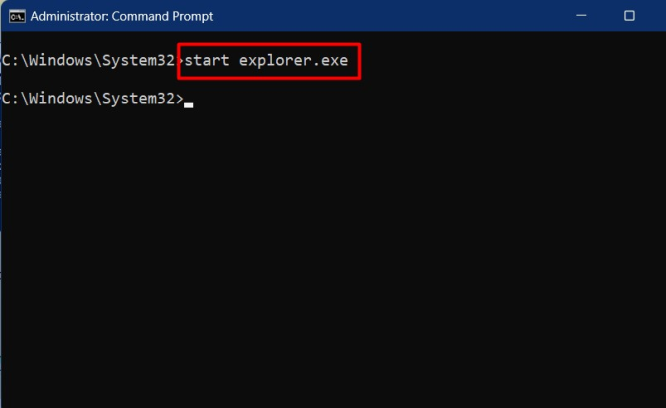Click the Command Prompt icon in title bar

click(x=17, y=16)
